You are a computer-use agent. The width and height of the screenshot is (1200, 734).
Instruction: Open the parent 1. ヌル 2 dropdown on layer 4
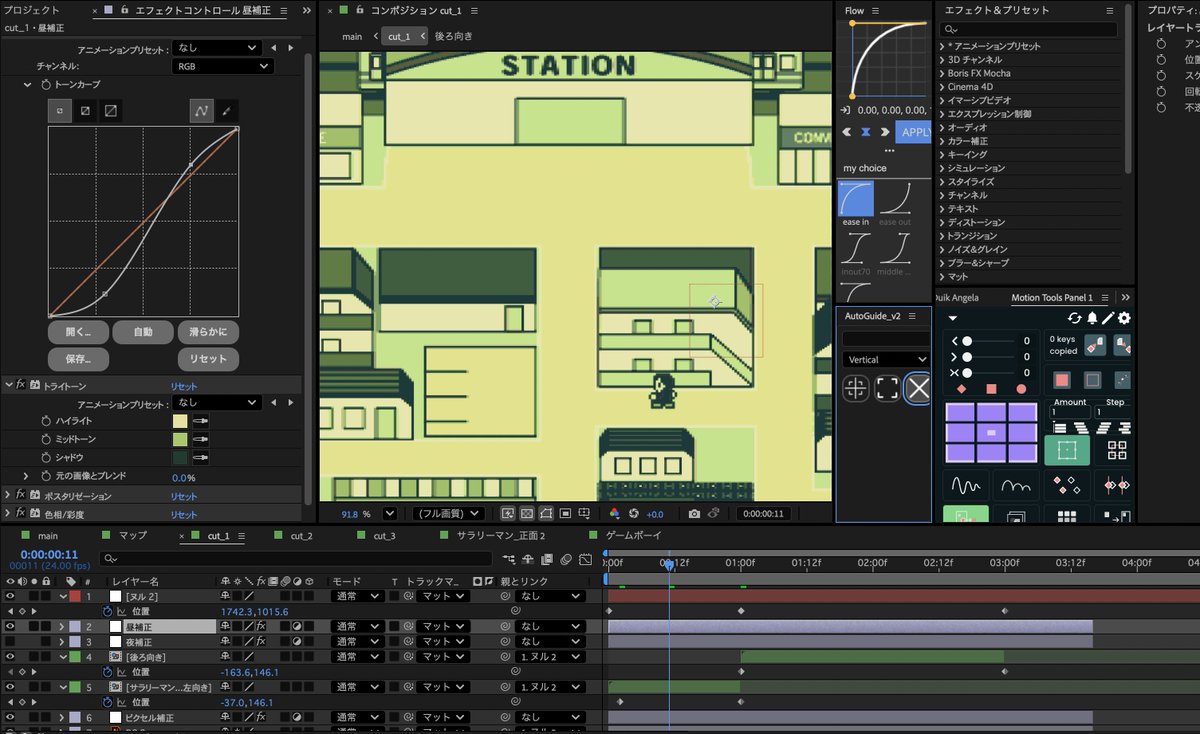[549, 657]
